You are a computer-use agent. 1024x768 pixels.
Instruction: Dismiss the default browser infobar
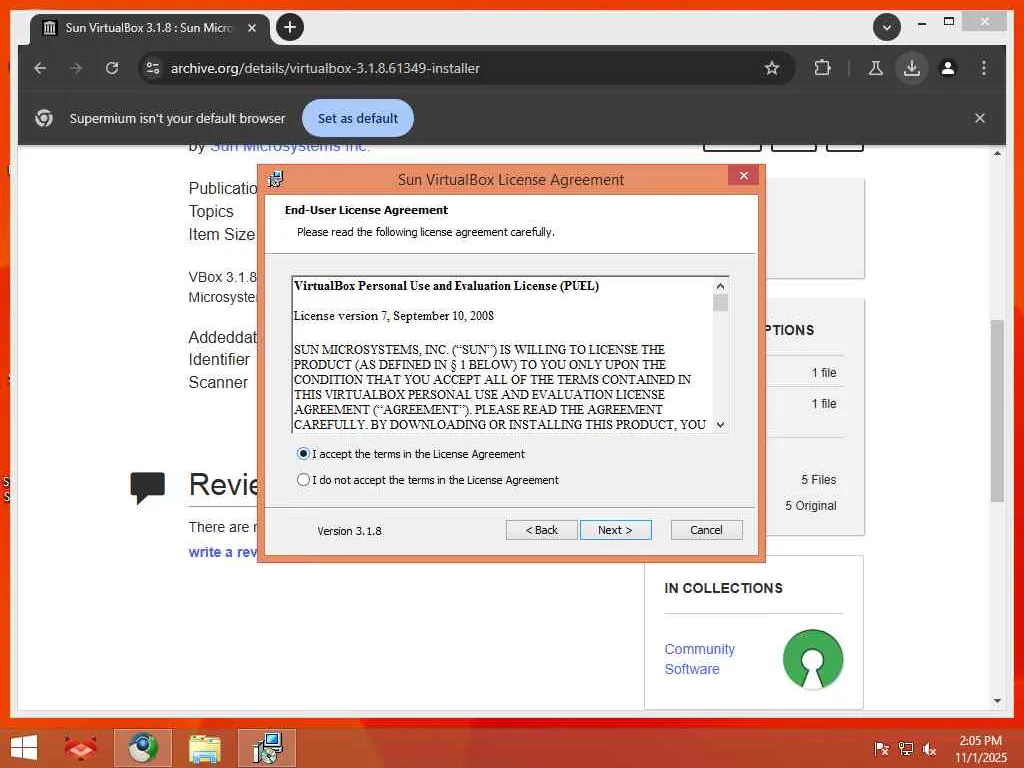click(980, 118)
